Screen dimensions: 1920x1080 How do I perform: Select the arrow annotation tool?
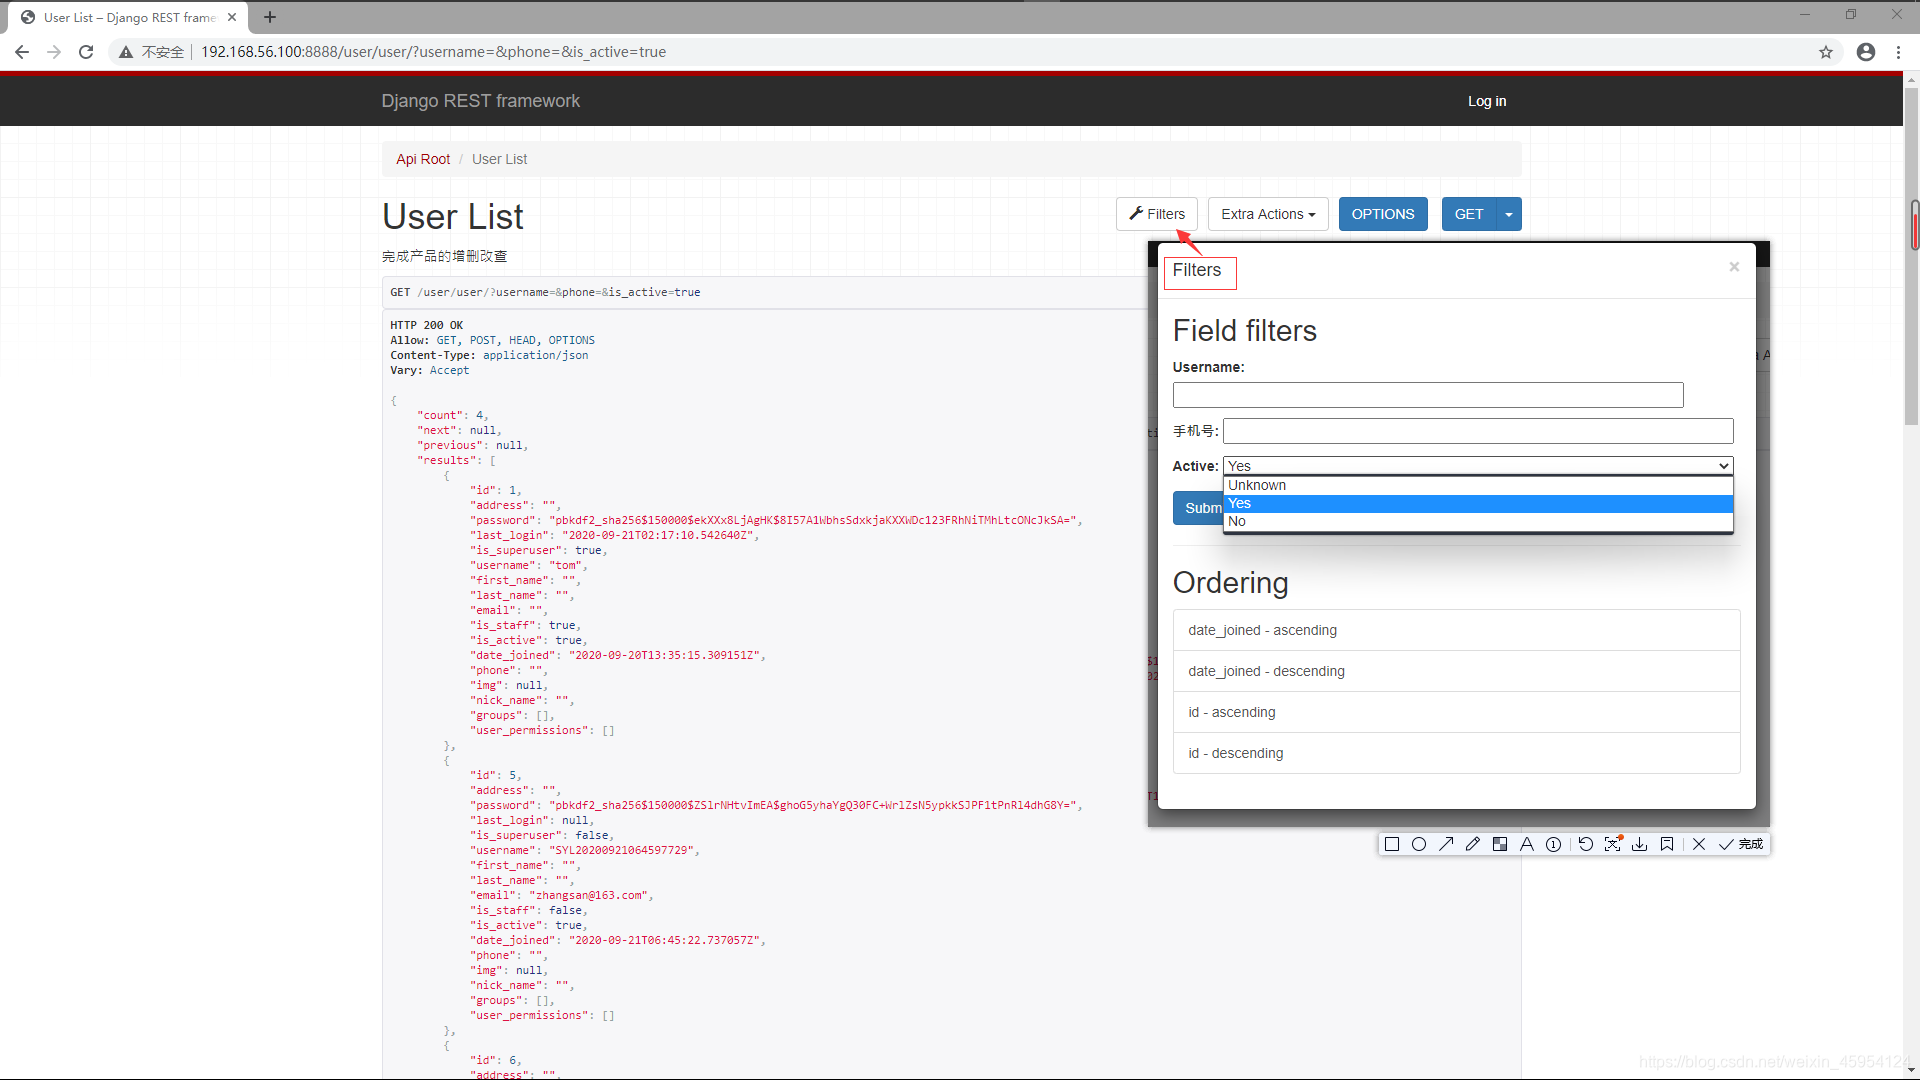point(1446,844)
